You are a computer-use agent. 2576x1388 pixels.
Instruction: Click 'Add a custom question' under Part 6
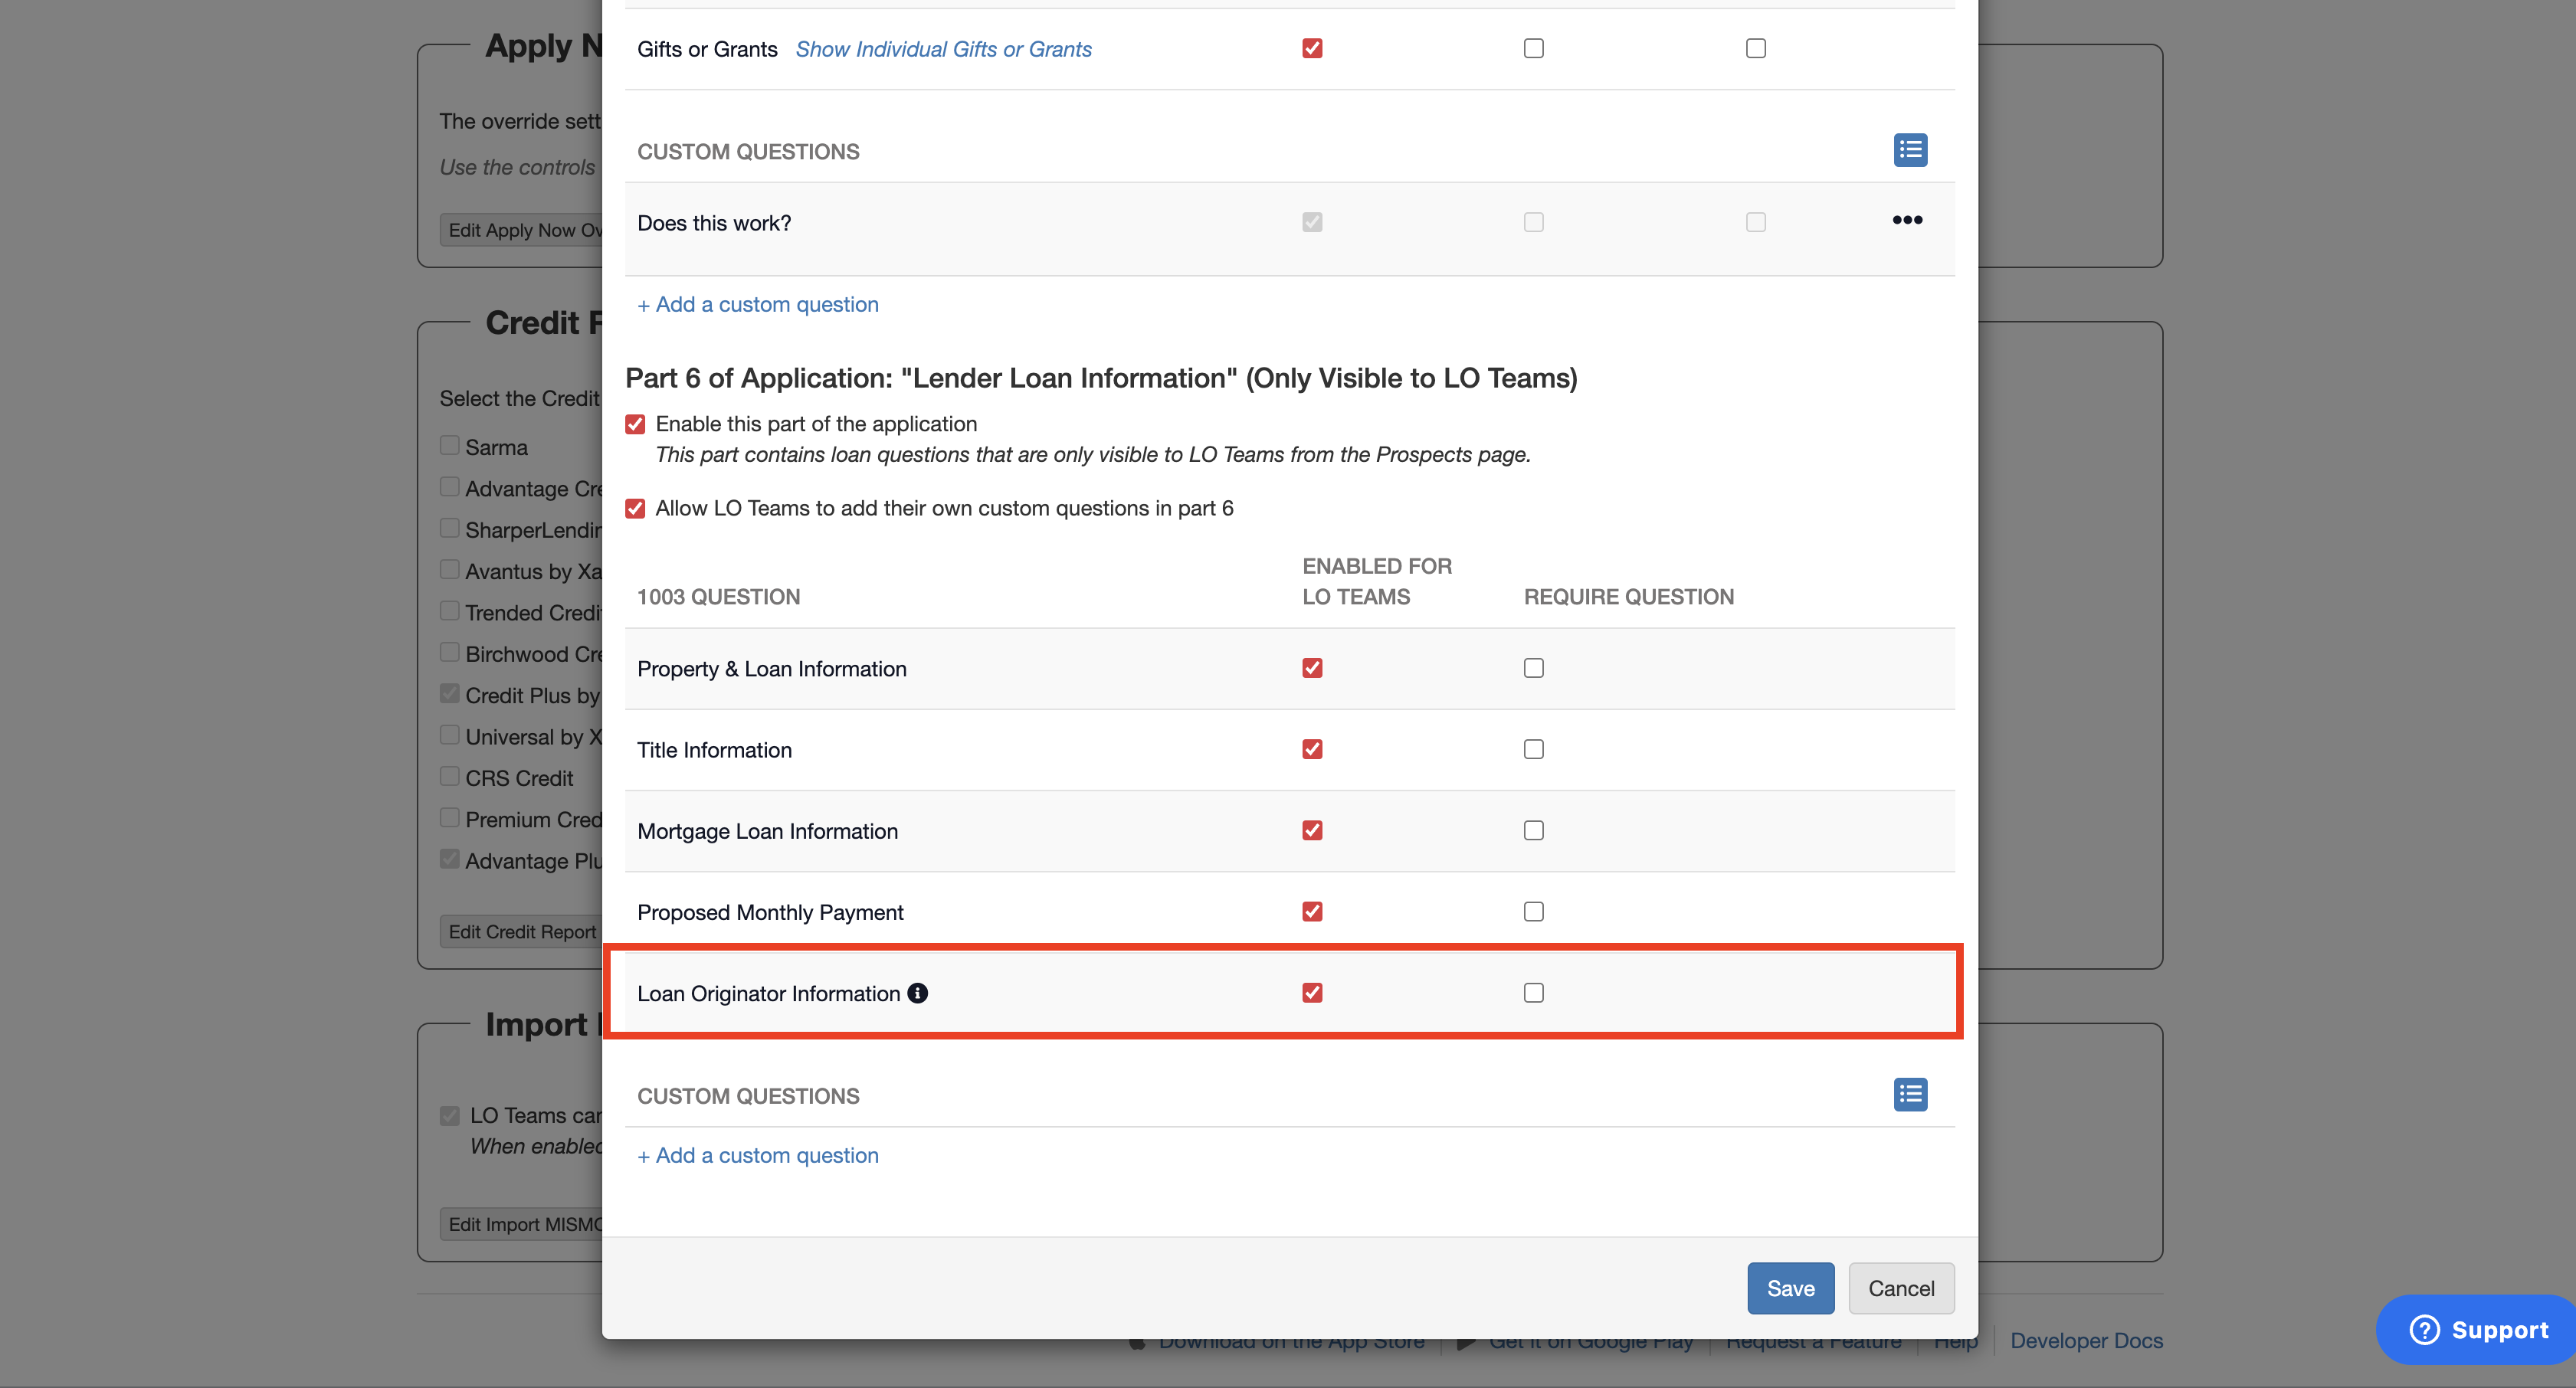point(758,1155)
